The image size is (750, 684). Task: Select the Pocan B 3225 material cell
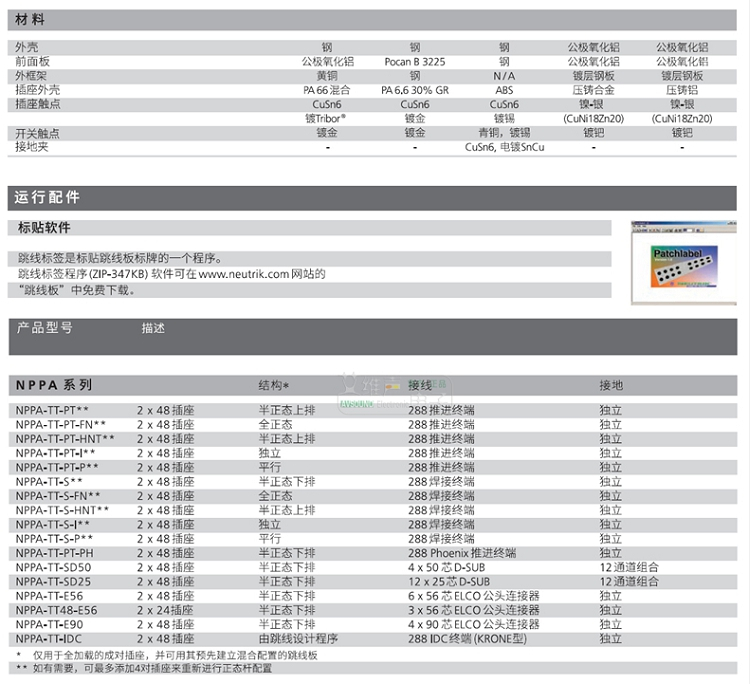tap(415, 62)
